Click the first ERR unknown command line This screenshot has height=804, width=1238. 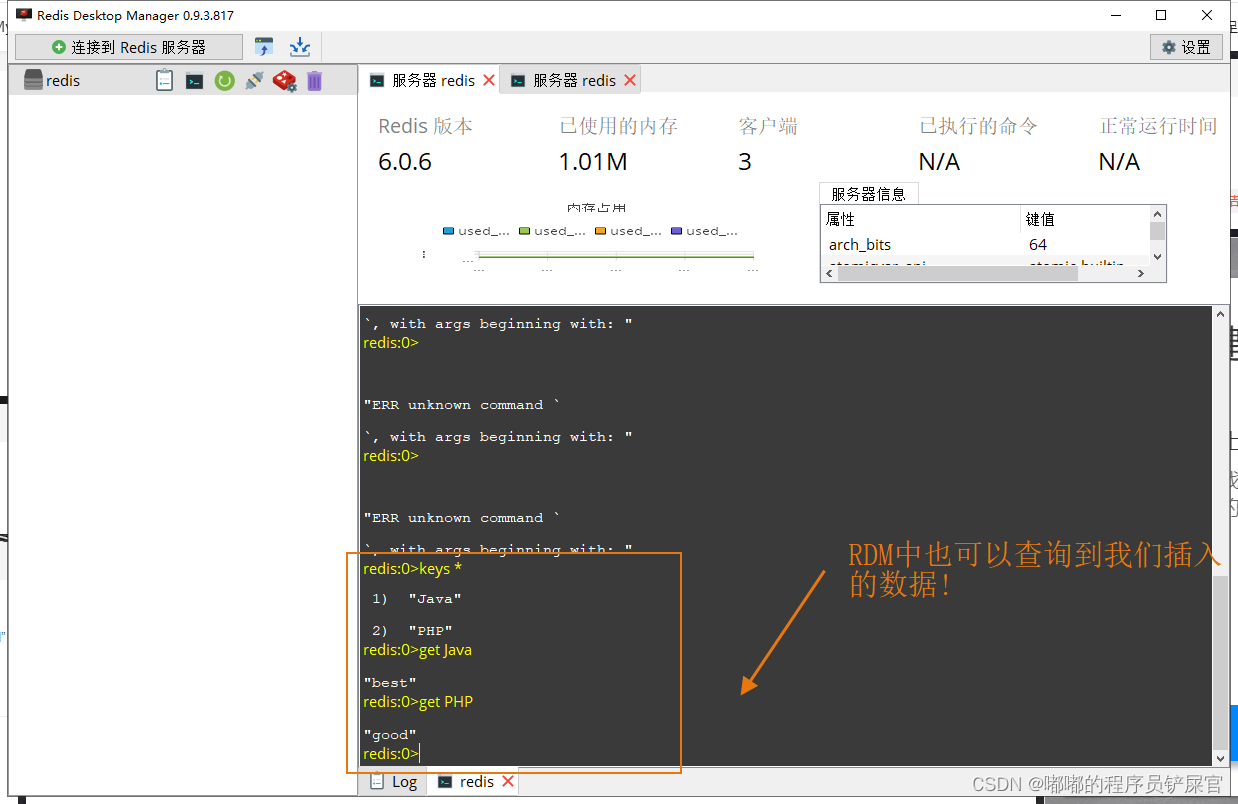pyautogui.click(x=462, y=405)
